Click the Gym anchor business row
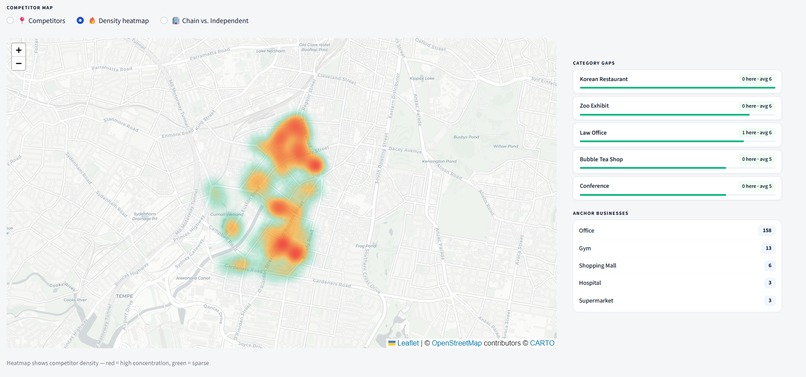 [x=677, y=248]
